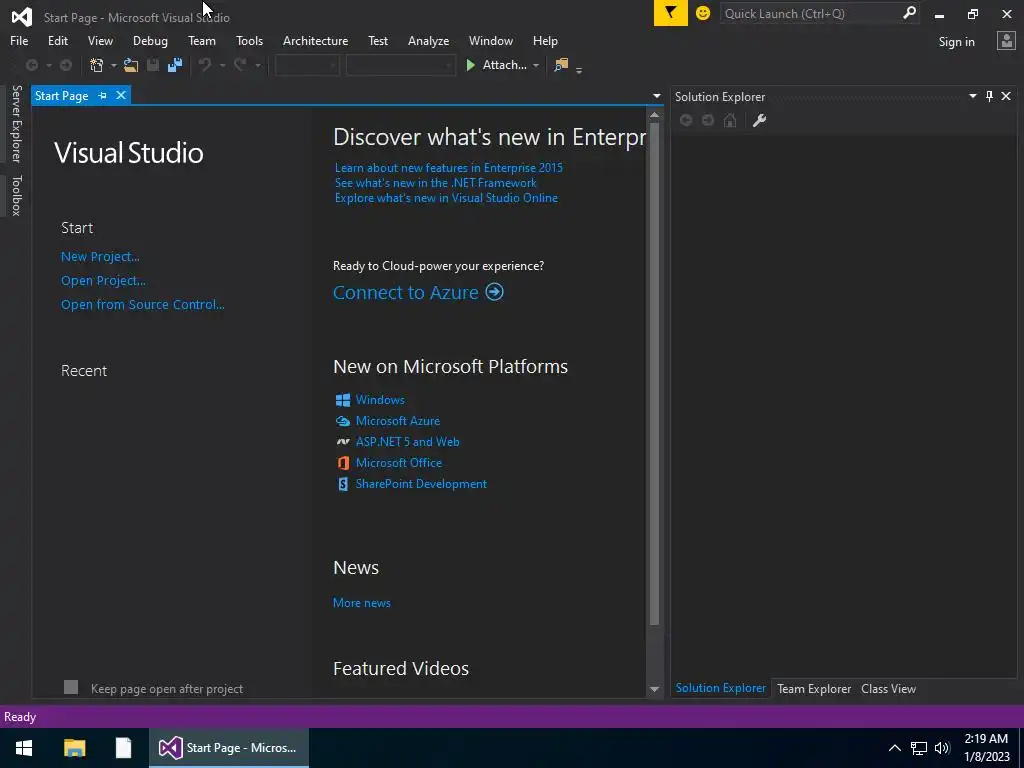Open the File menu
Screen dimensions: 1024x768
coord(19,40)
